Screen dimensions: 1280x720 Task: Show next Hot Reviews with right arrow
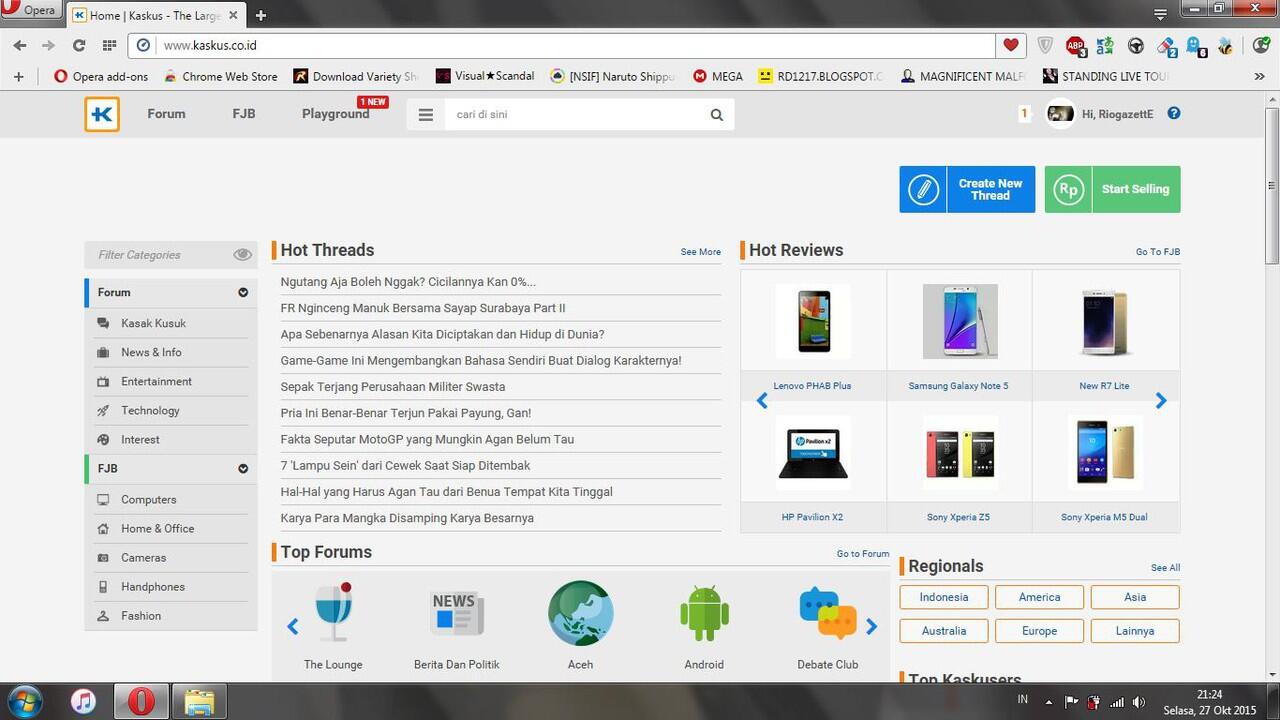click(x=1161, y=401)
